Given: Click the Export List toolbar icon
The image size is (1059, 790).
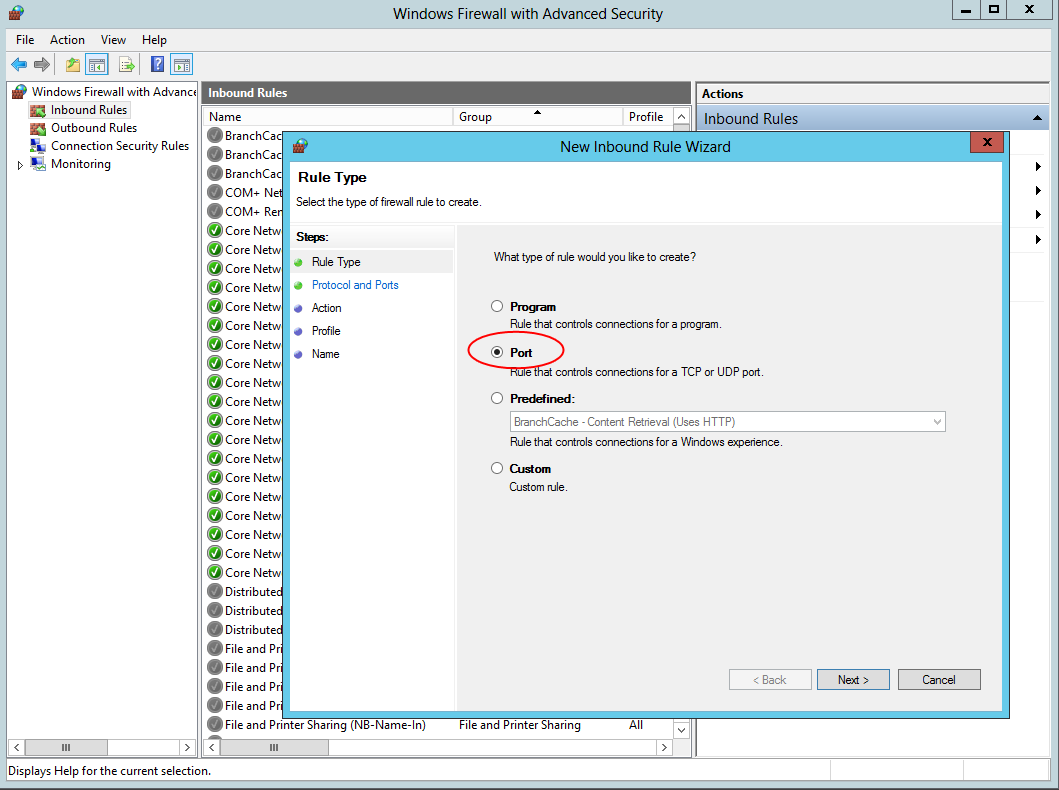Looking at the screenshot, I should click(x=127, y=65).
